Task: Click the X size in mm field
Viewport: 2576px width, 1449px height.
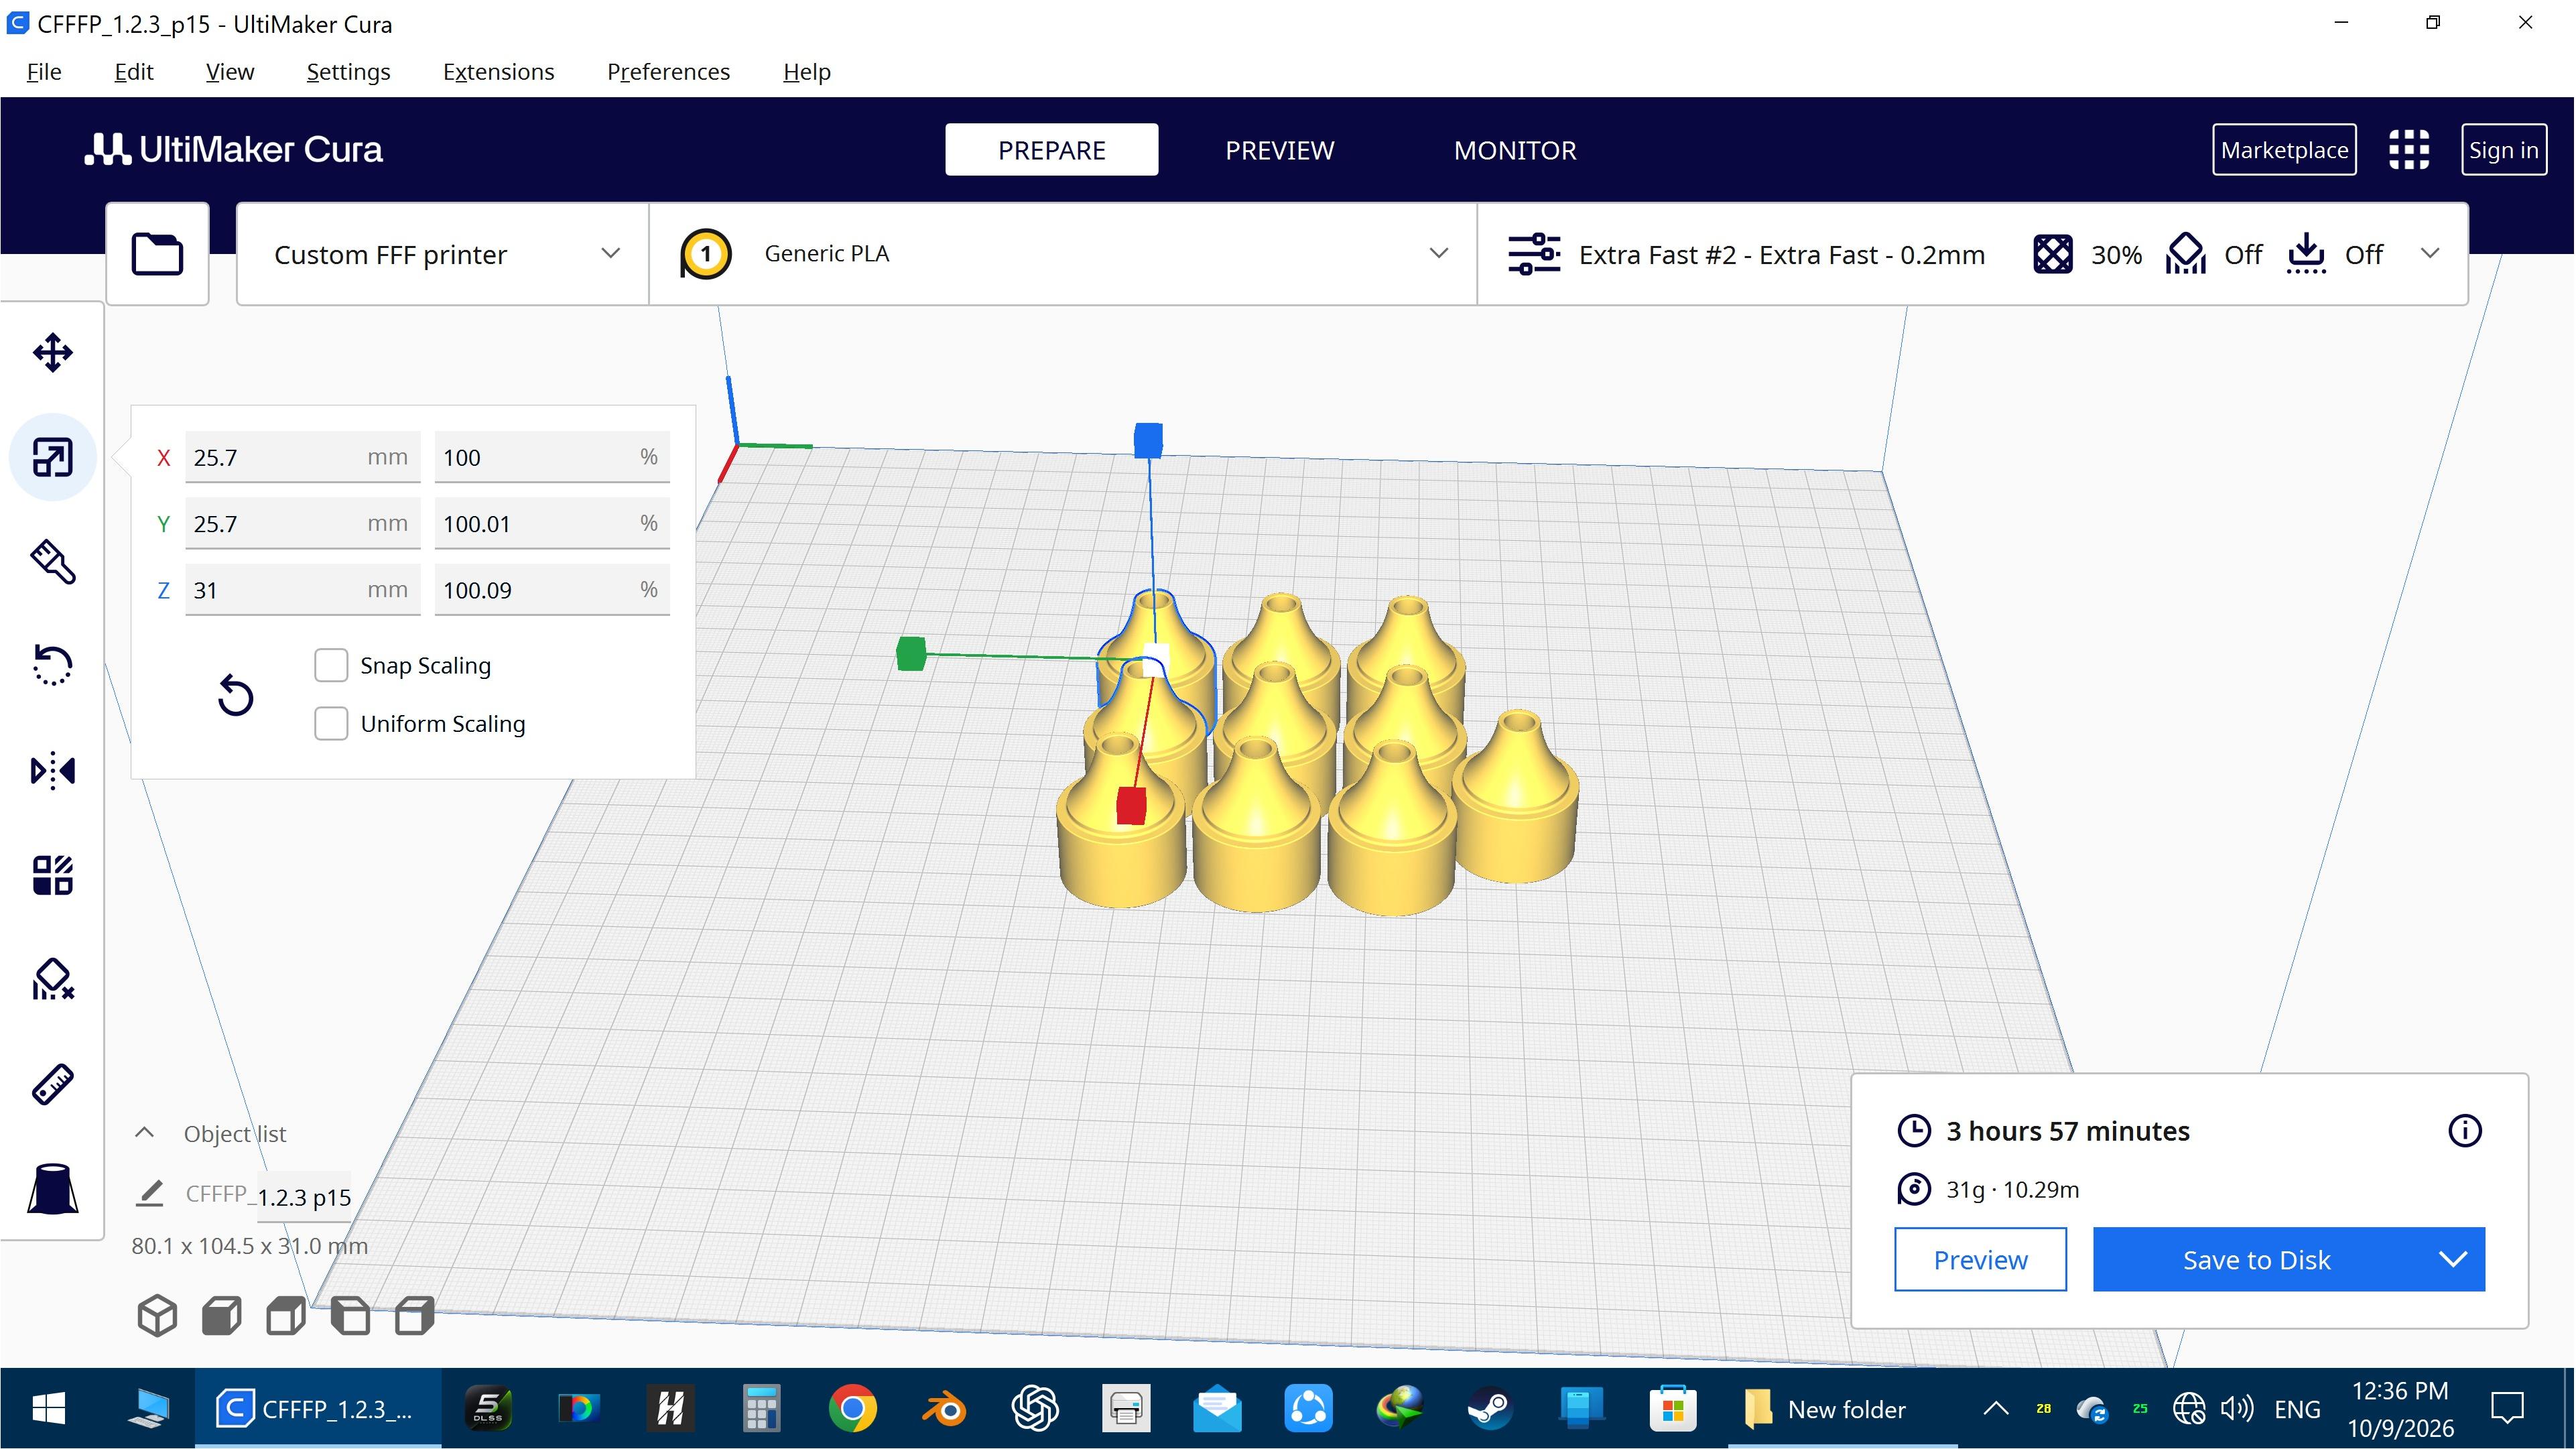Action: click(302, 457)
